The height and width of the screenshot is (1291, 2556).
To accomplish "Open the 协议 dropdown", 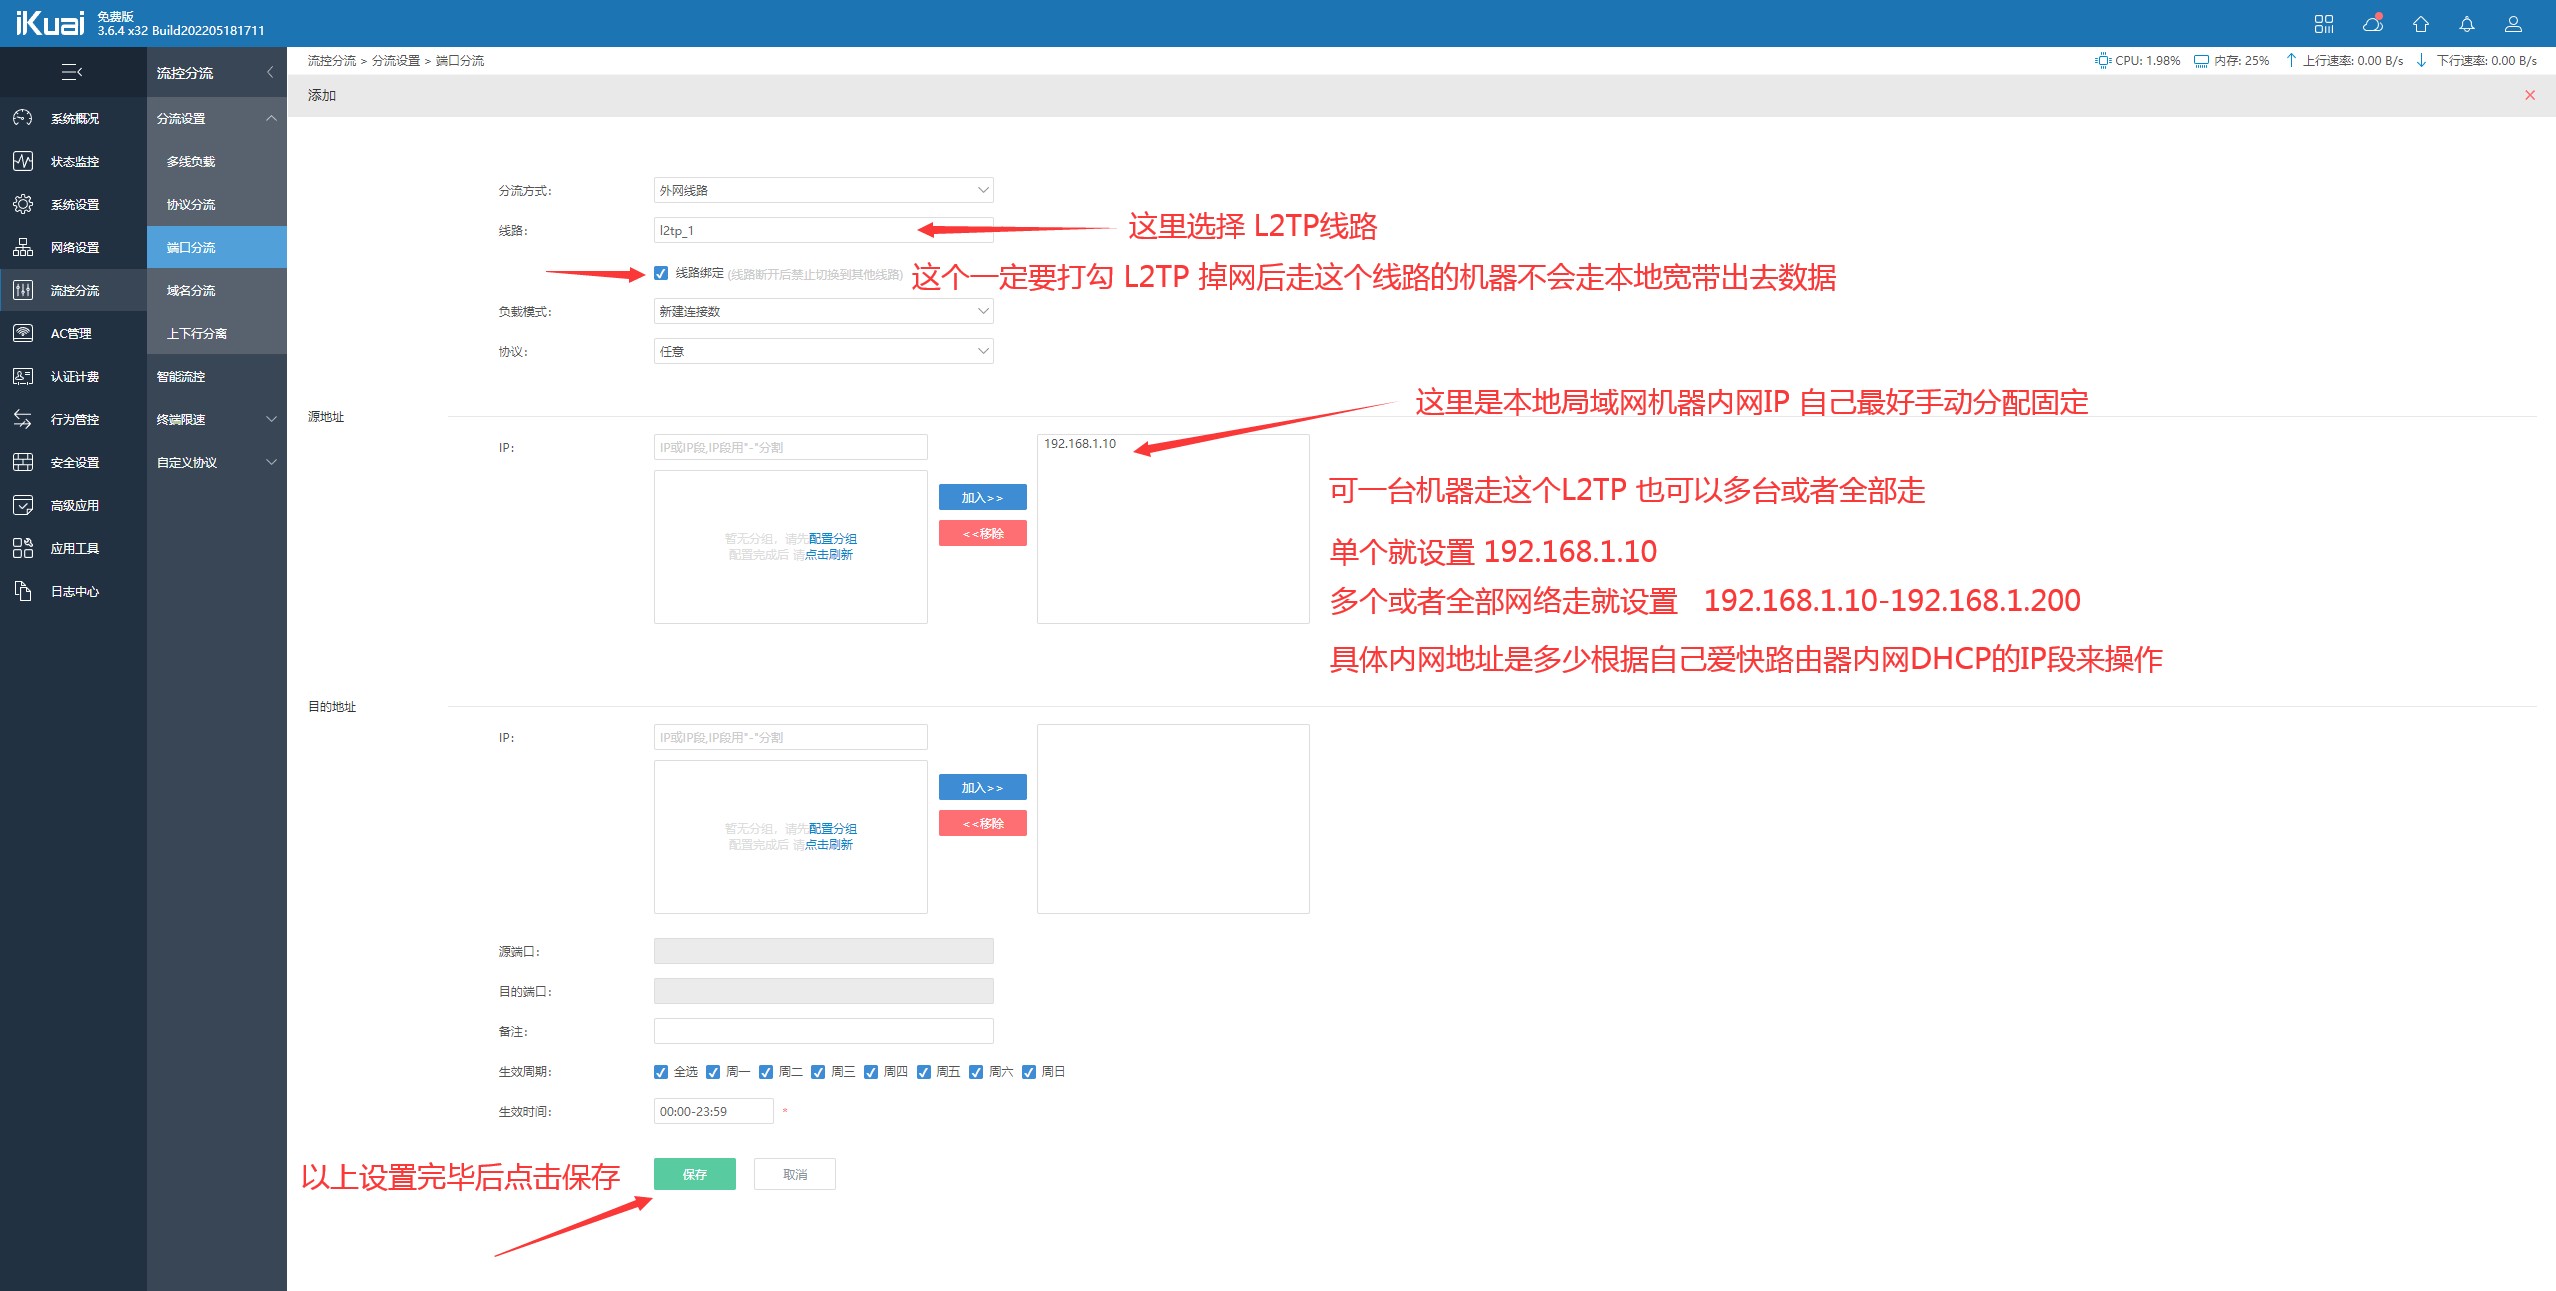I will pyautogui.click(x=823, y=351).
